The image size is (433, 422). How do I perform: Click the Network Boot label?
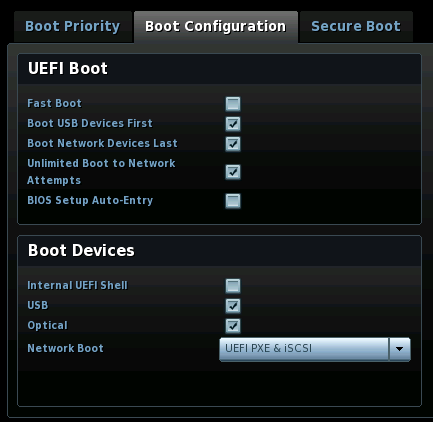(65, 348)
